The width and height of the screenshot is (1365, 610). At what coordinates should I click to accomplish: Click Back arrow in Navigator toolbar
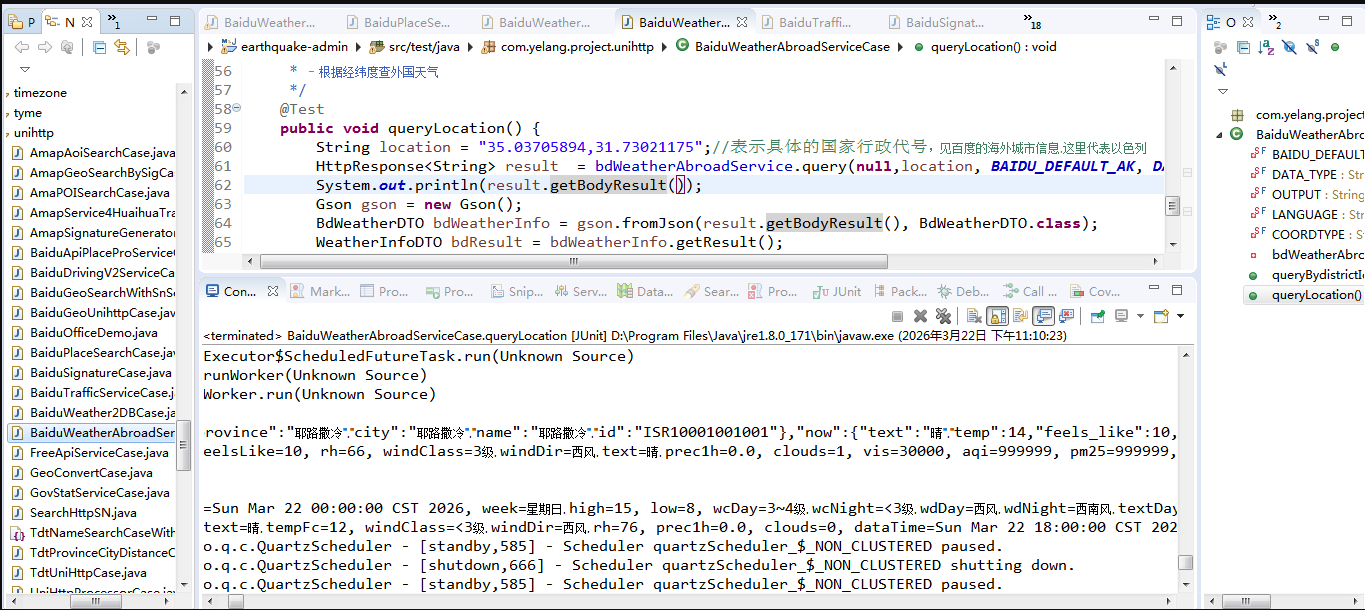(x=21, y=47)
